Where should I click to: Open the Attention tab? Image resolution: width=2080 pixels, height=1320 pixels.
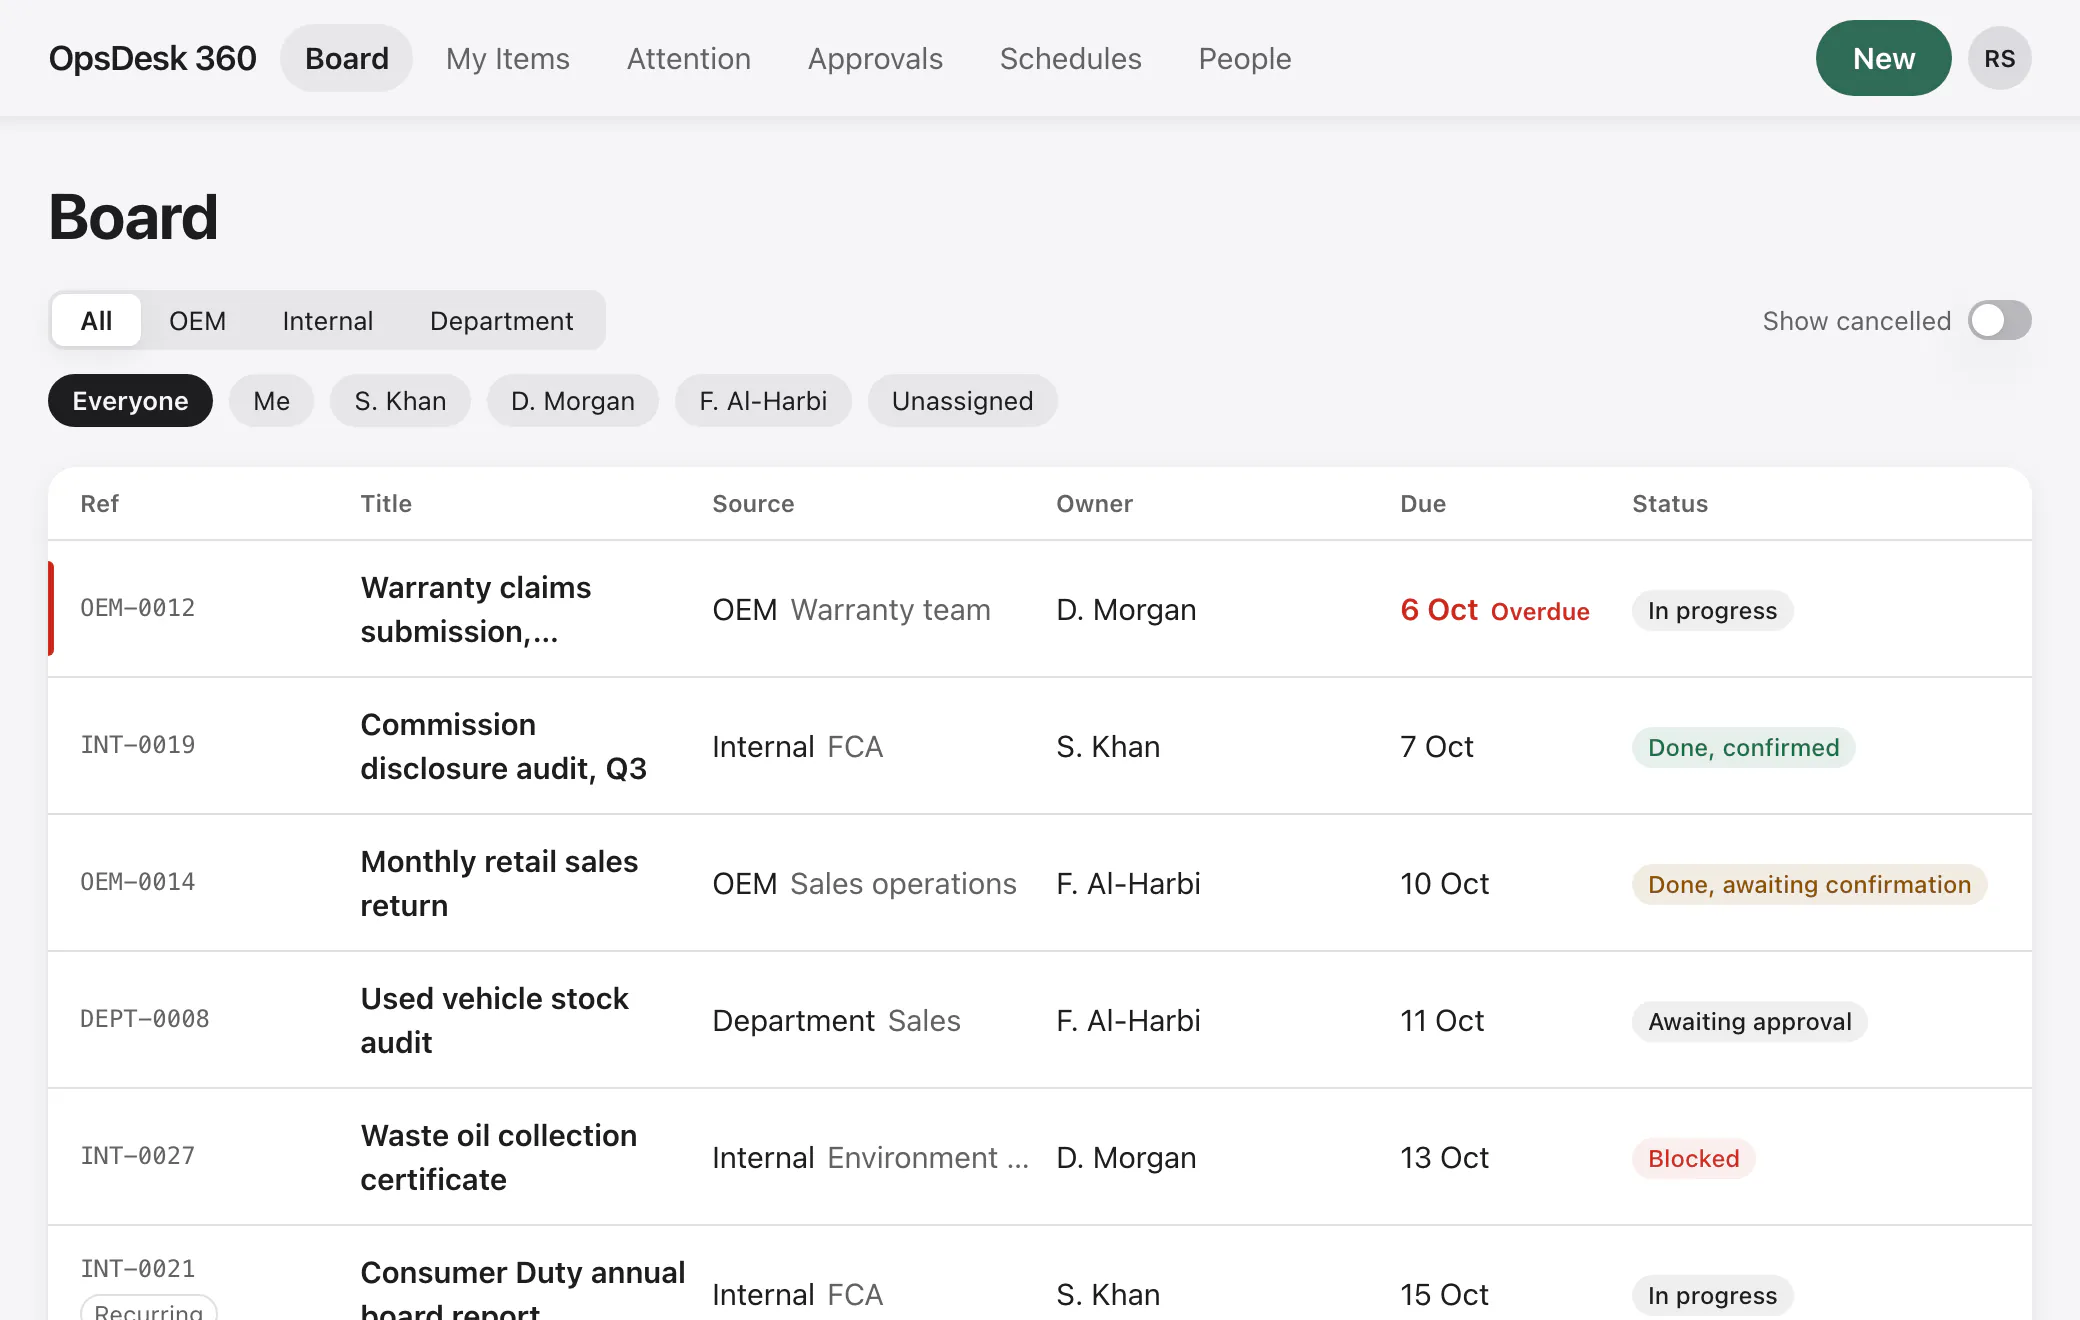pyautogui.click(x=688, y=58)
